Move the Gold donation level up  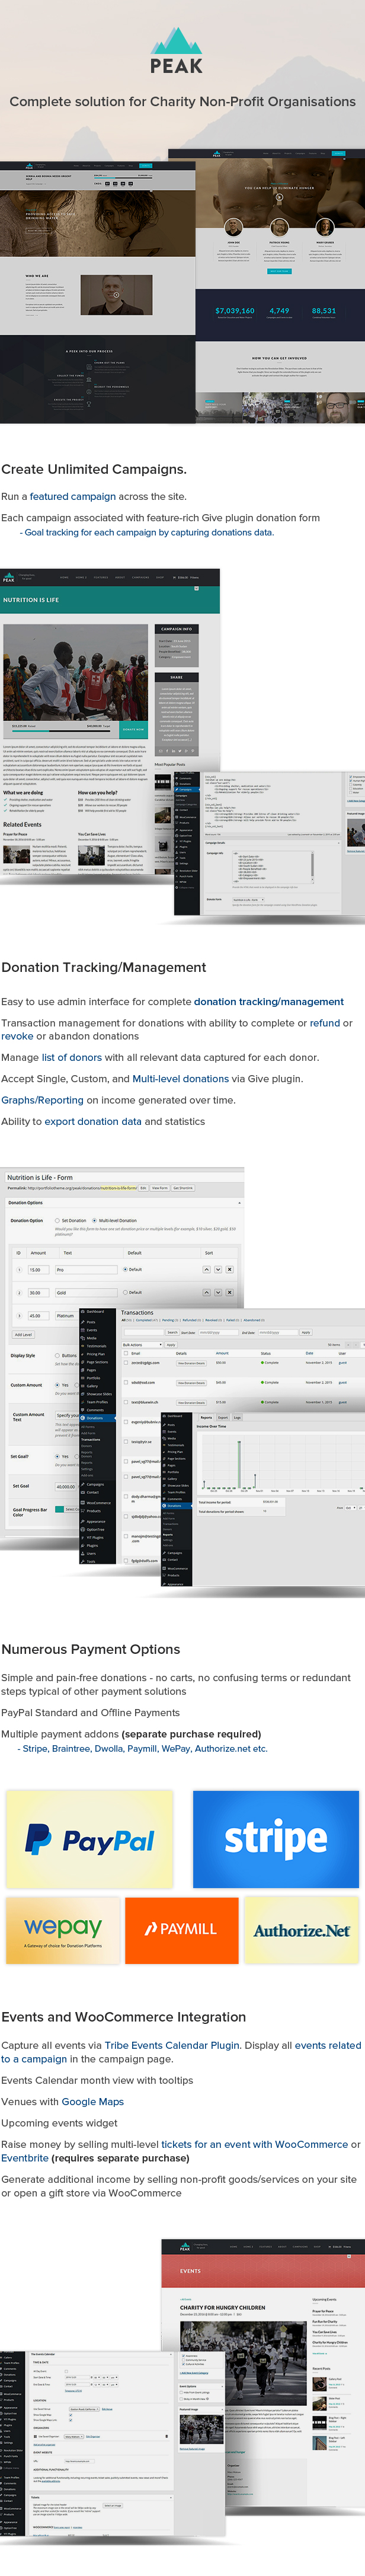click(x=207, y=1292)
